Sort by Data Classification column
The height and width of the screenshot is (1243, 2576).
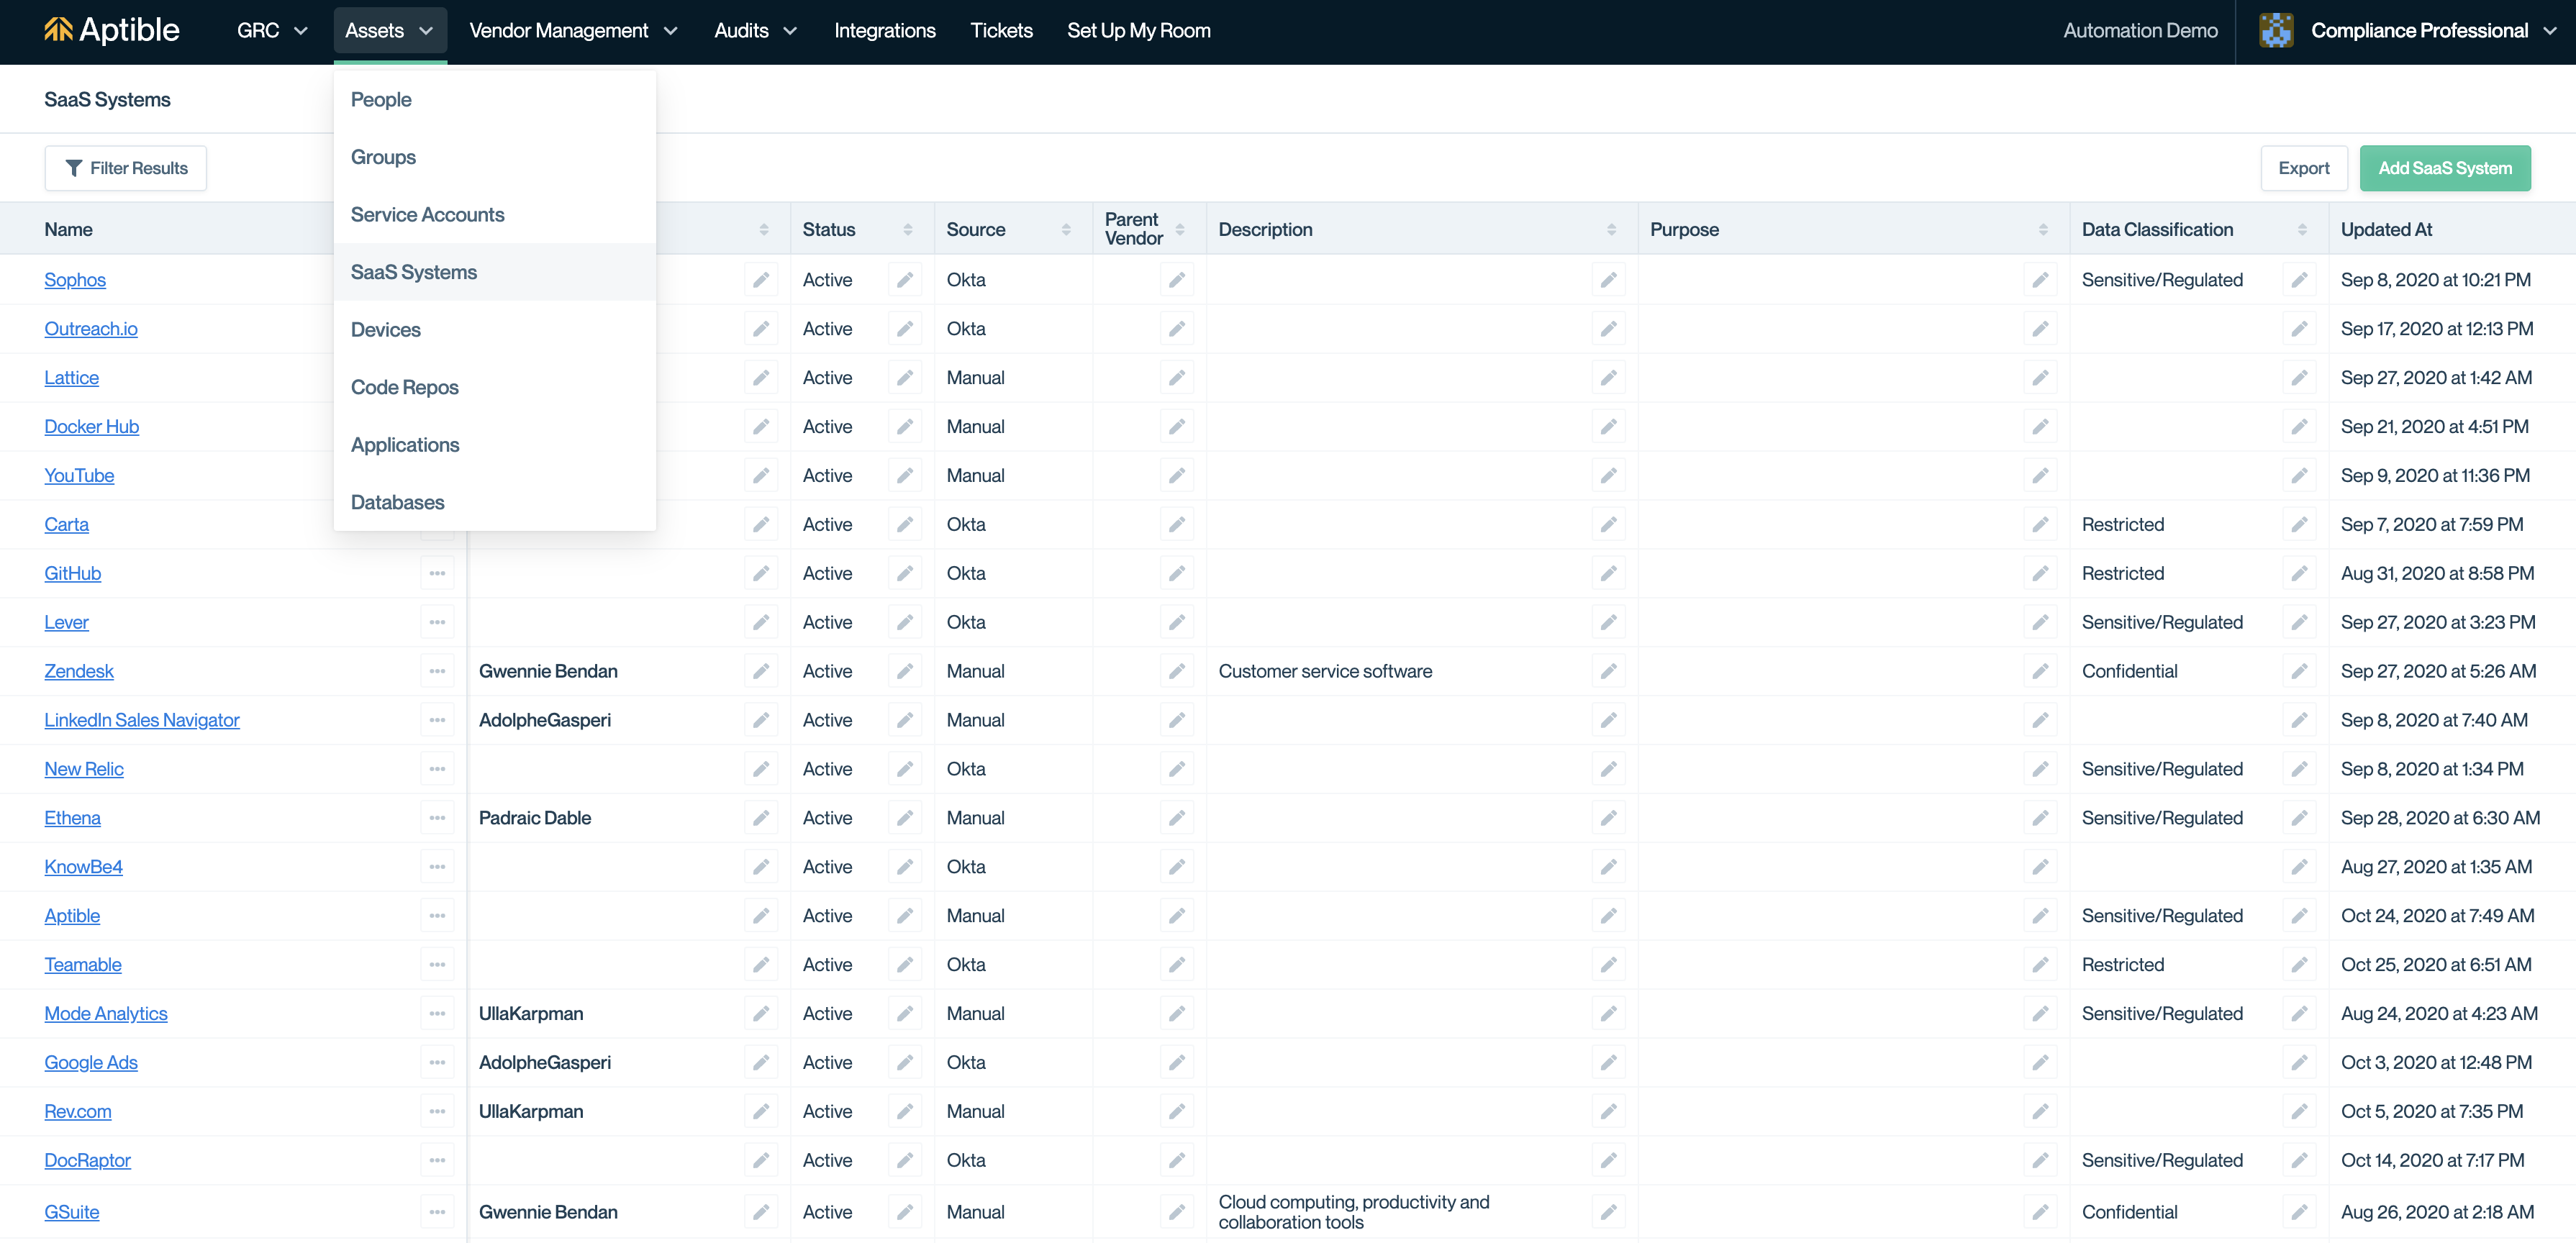tap(2301, 230)
